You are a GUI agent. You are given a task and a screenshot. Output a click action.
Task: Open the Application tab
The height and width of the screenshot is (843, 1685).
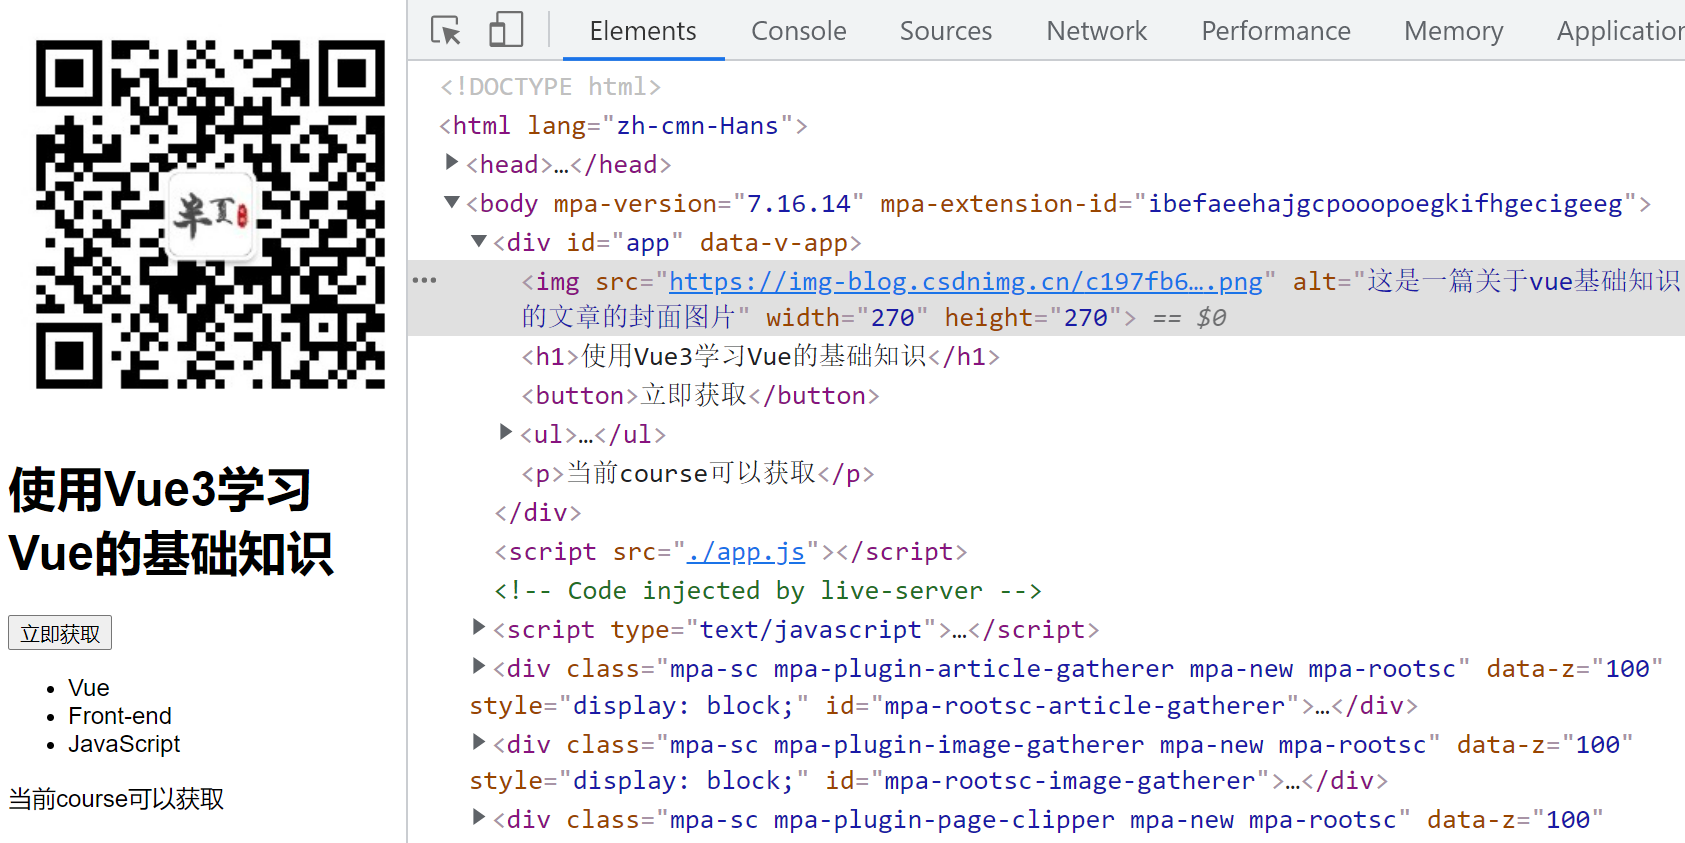click(1620, 31)
